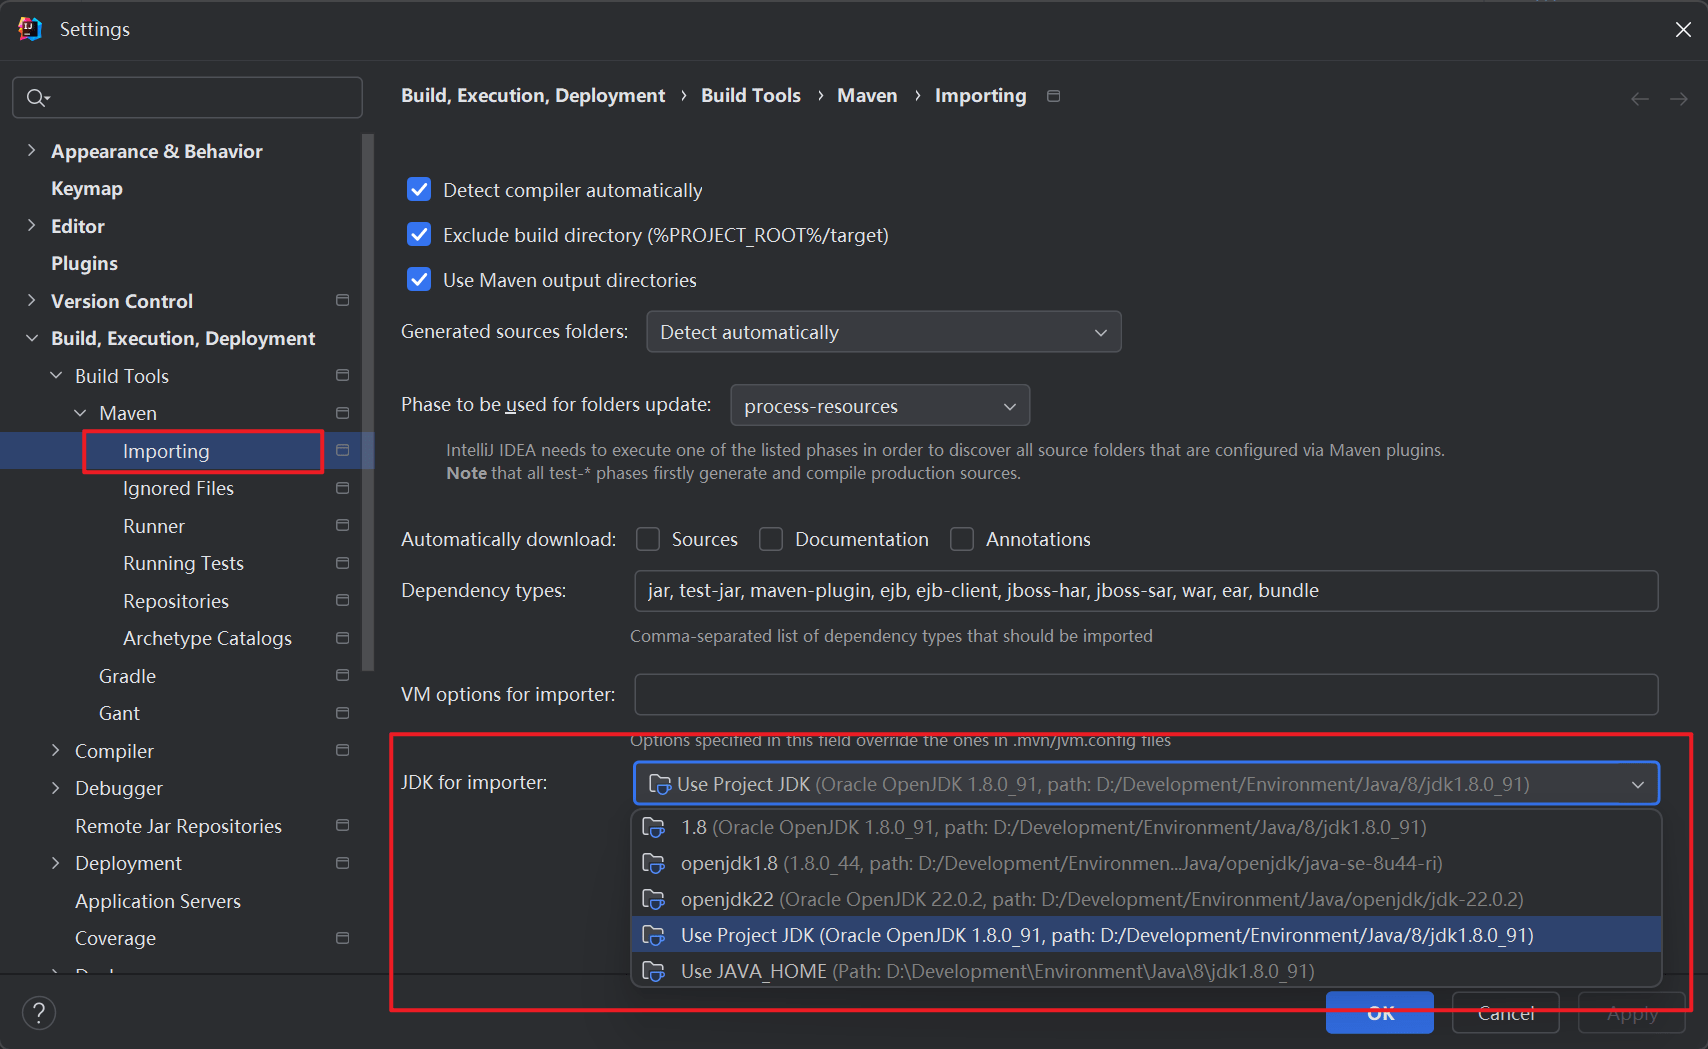
Task: Enable automatic download of Sources
Action: (647, 538)
